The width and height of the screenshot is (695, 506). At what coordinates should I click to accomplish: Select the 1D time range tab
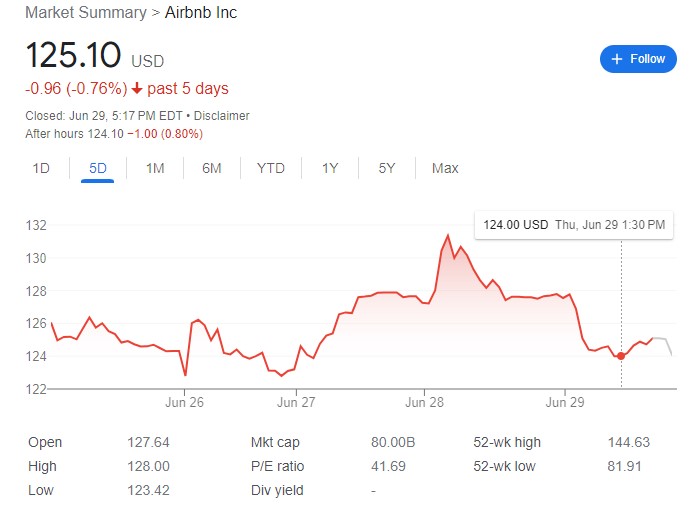tap(41, 168)
